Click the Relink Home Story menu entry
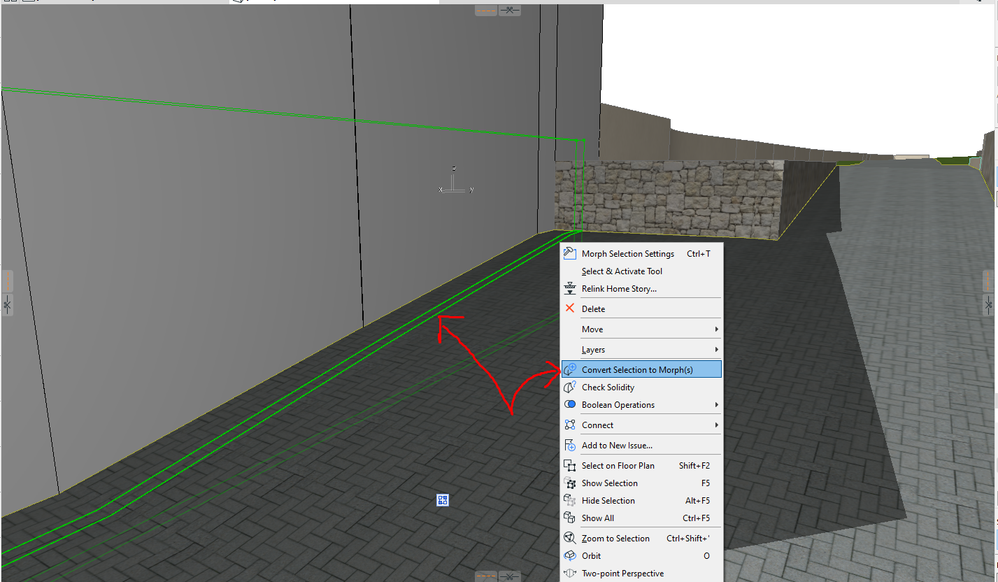998x582 pixels. (642, 288)
